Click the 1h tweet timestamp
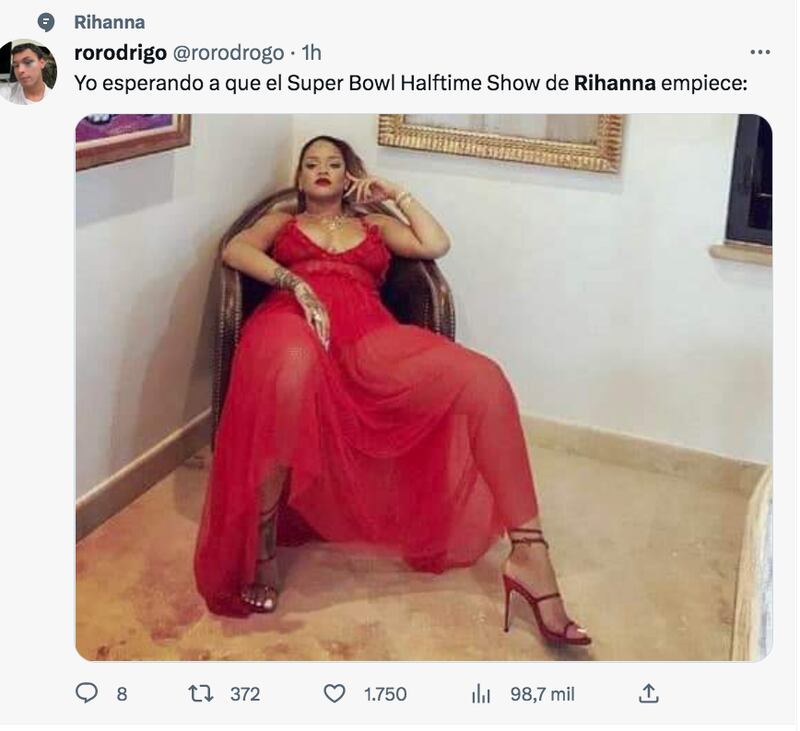The image size is (800, 731). tap(311, 53)
